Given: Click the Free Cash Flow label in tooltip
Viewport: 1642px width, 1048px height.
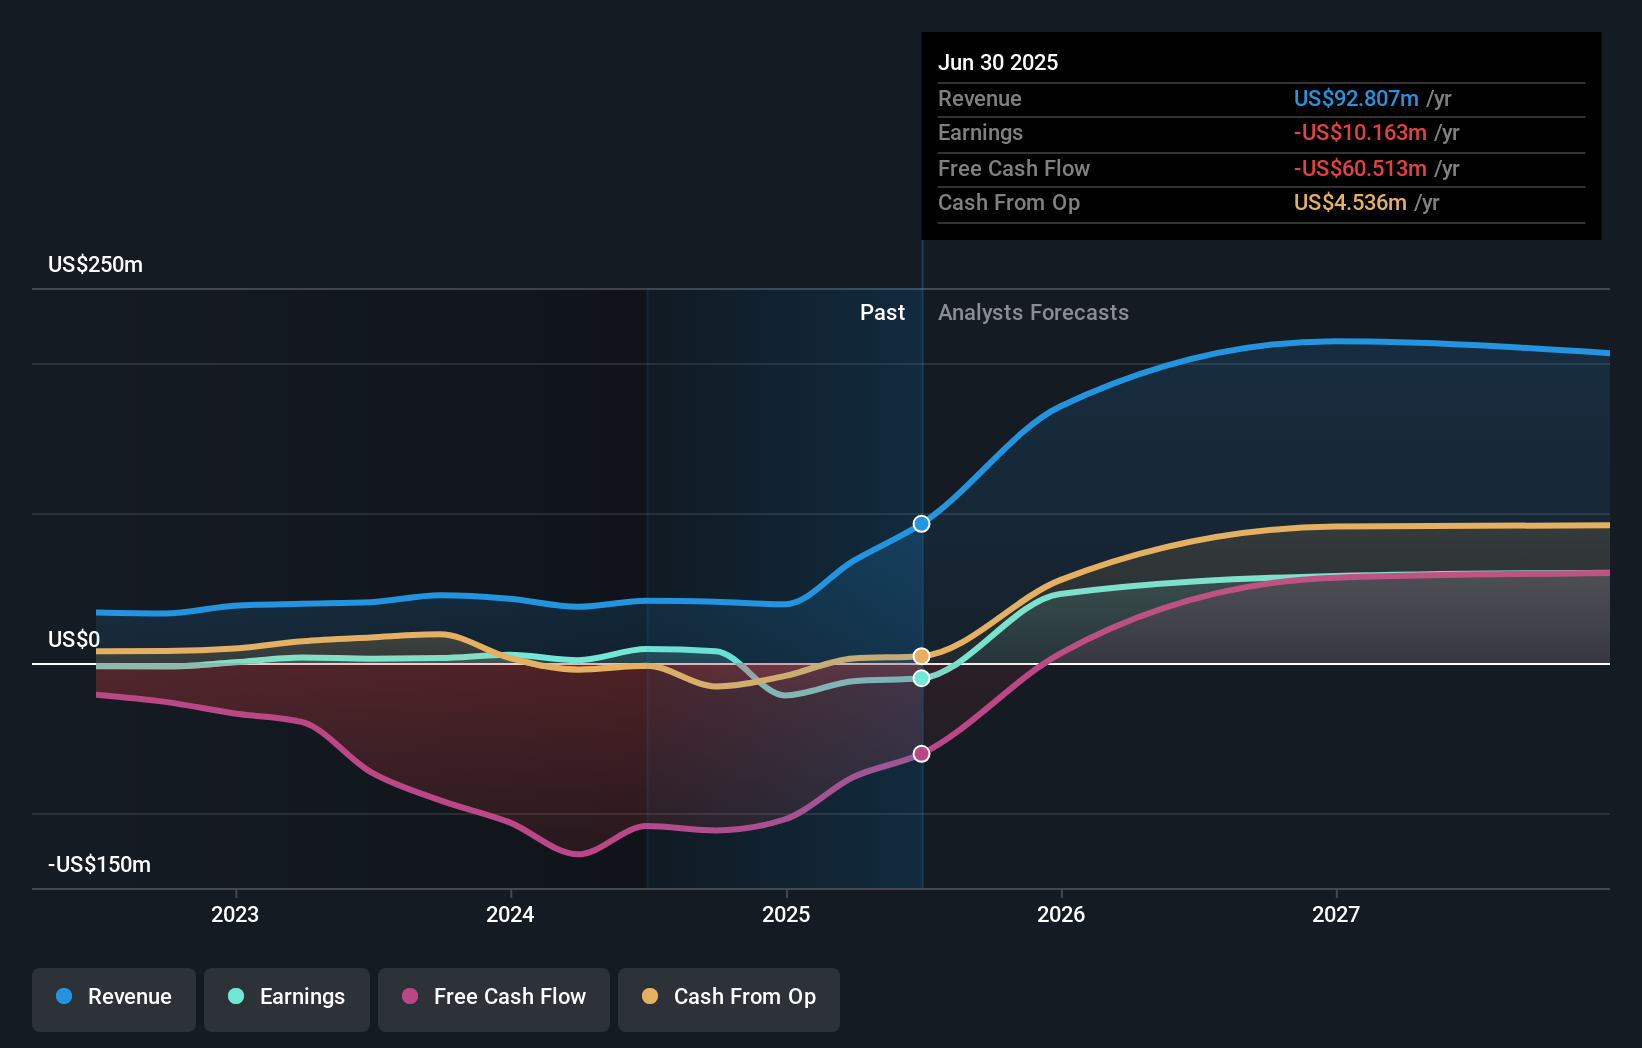Looking at the screenshot, I should click(1014, 168).
